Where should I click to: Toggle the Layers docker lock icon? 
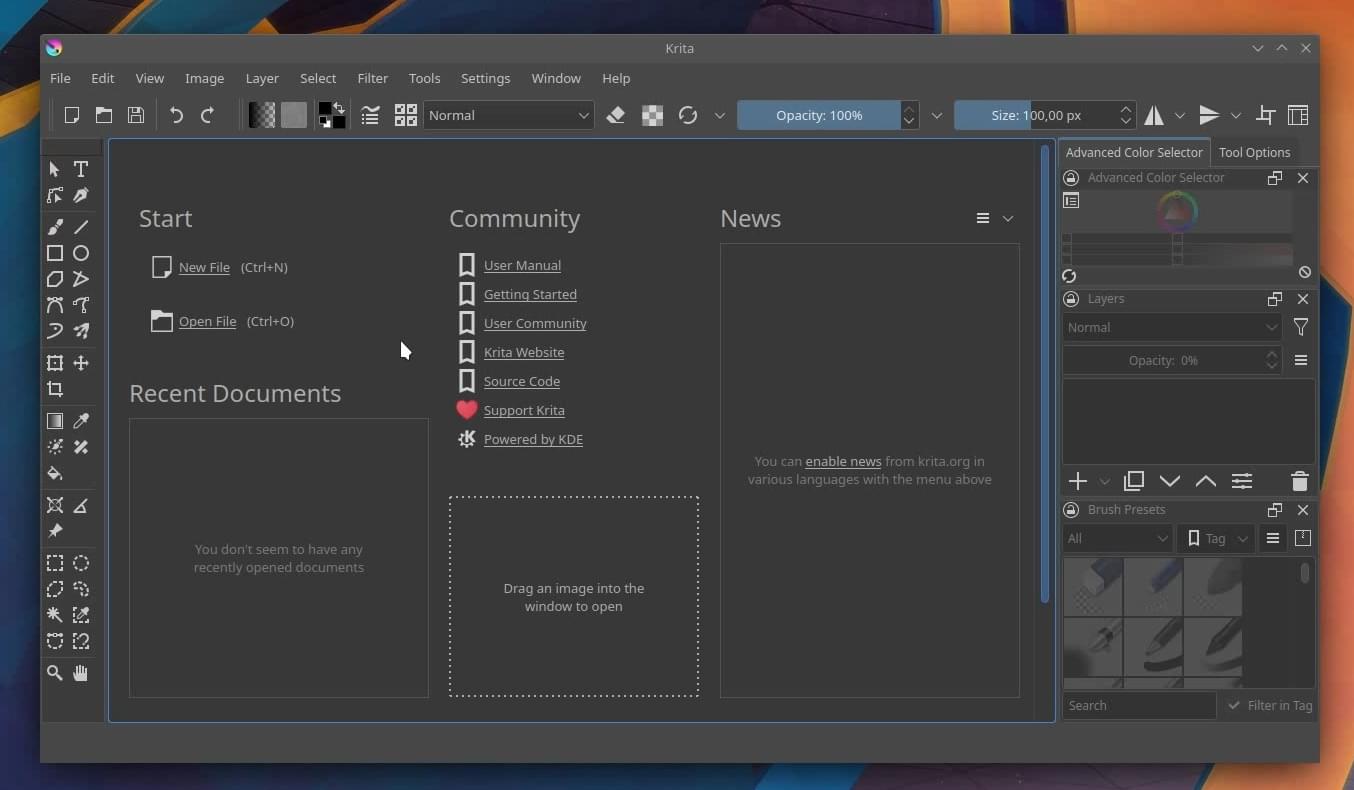pyautogui.click(x=1071, y=299)
